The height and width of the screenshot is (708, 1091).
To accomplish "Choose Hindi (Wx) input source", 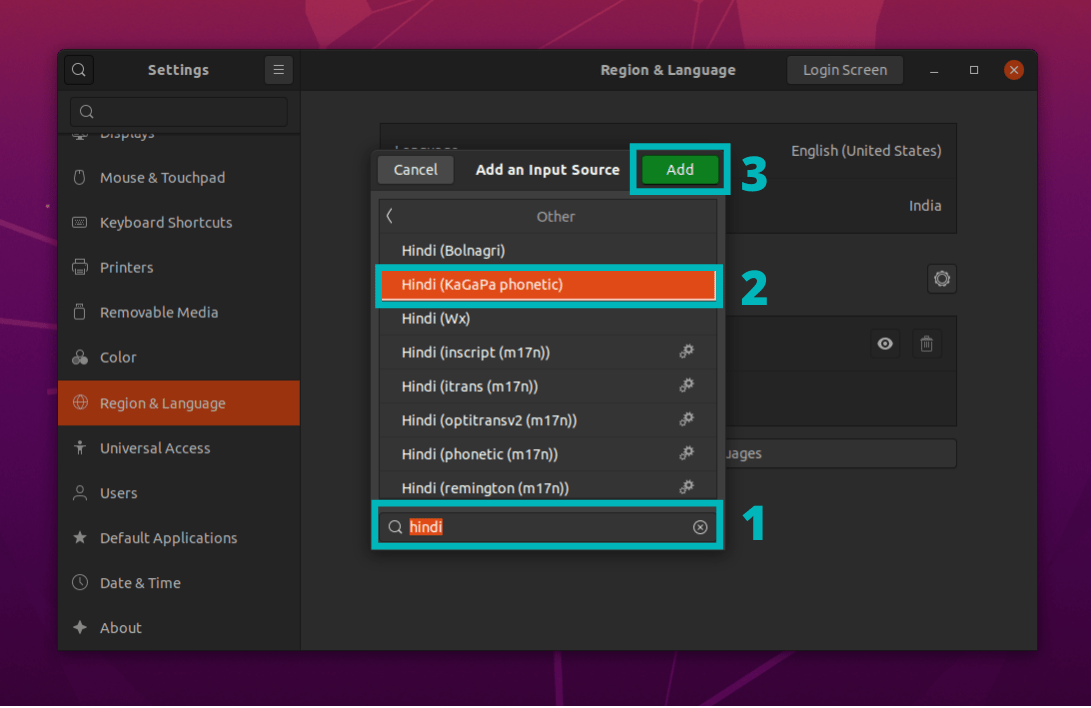I will (547, 319).
